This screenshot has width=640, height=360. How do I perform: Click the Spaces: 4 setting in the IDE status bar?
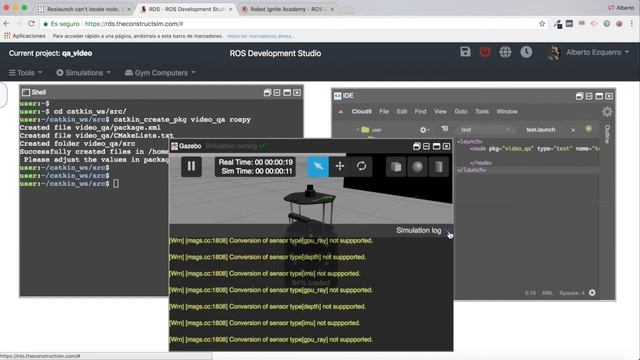pyautogui.click(x=572, y=293)
